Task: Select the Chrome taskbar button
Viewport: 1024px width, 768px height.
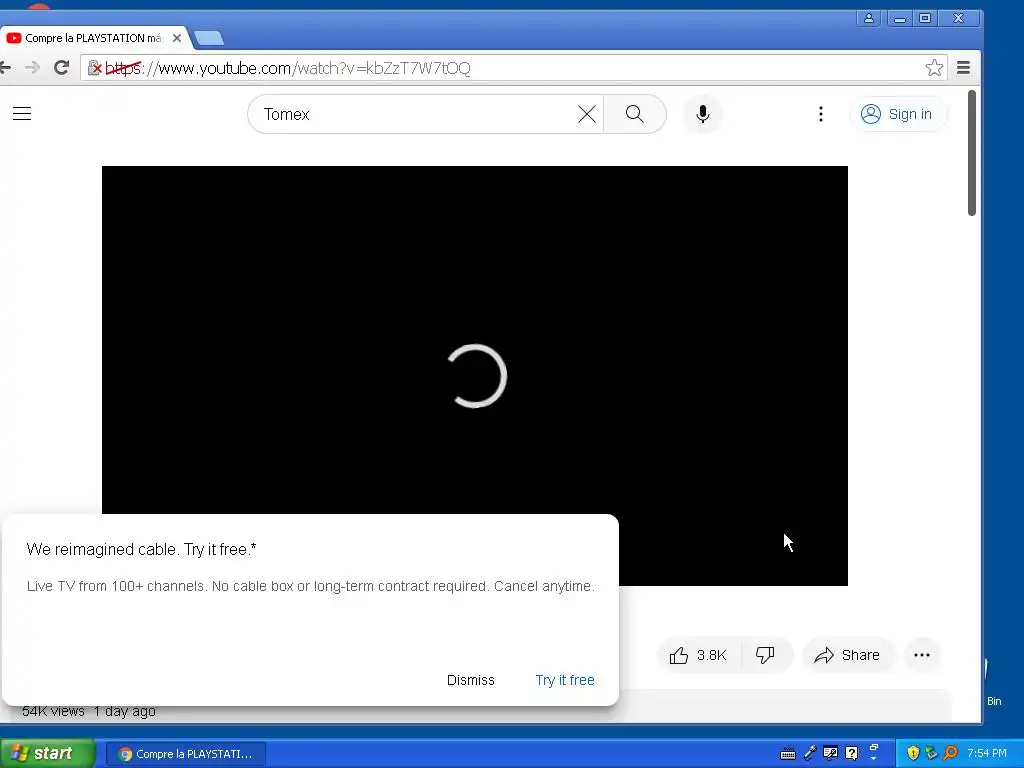Action: click(186, 754)
